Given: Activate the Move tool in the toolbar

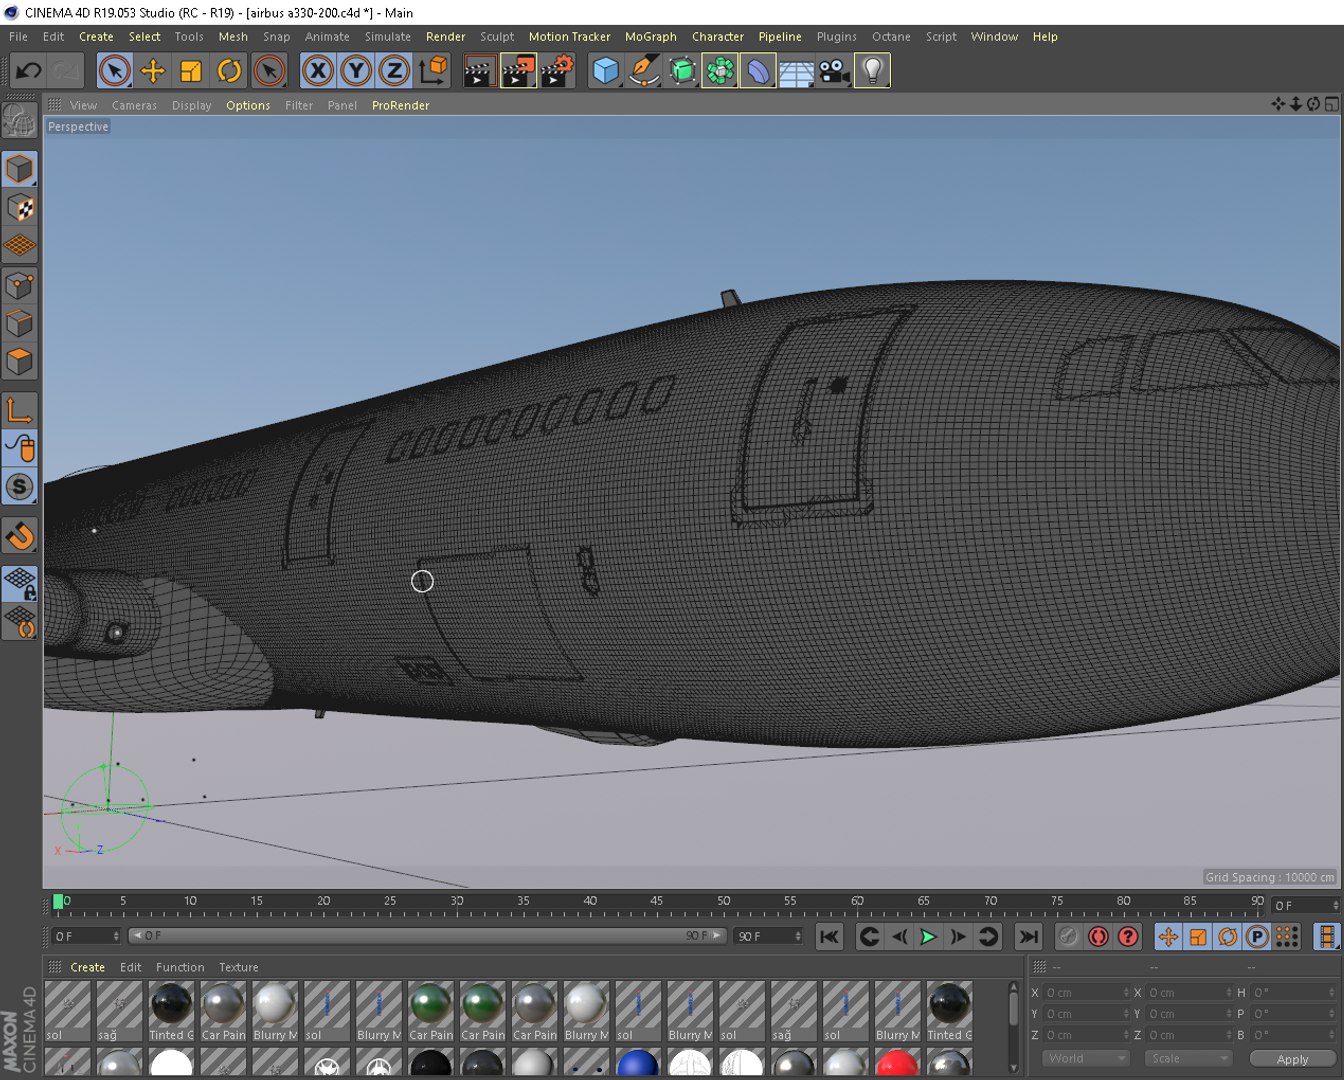Looking at the screenshot, I should (x=153, y=70).
